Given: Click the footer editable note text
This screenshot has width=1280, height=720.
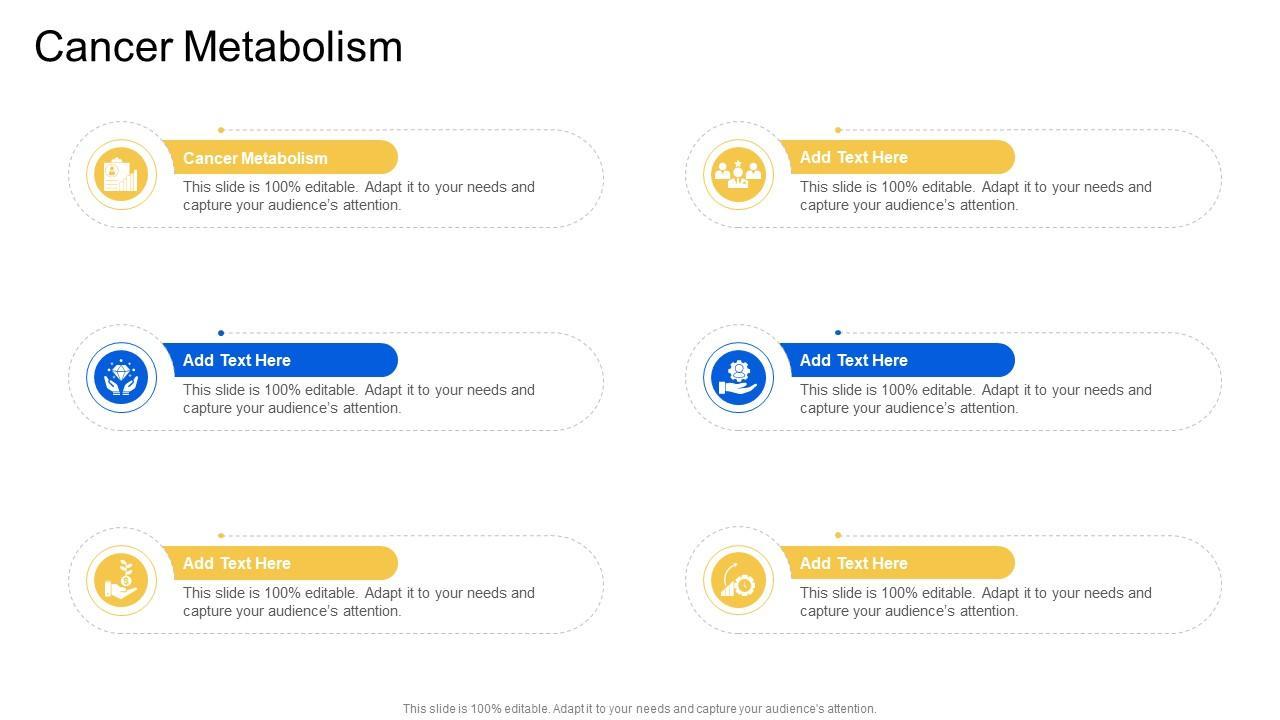Looking at the screenshot, I should [639, 709].
